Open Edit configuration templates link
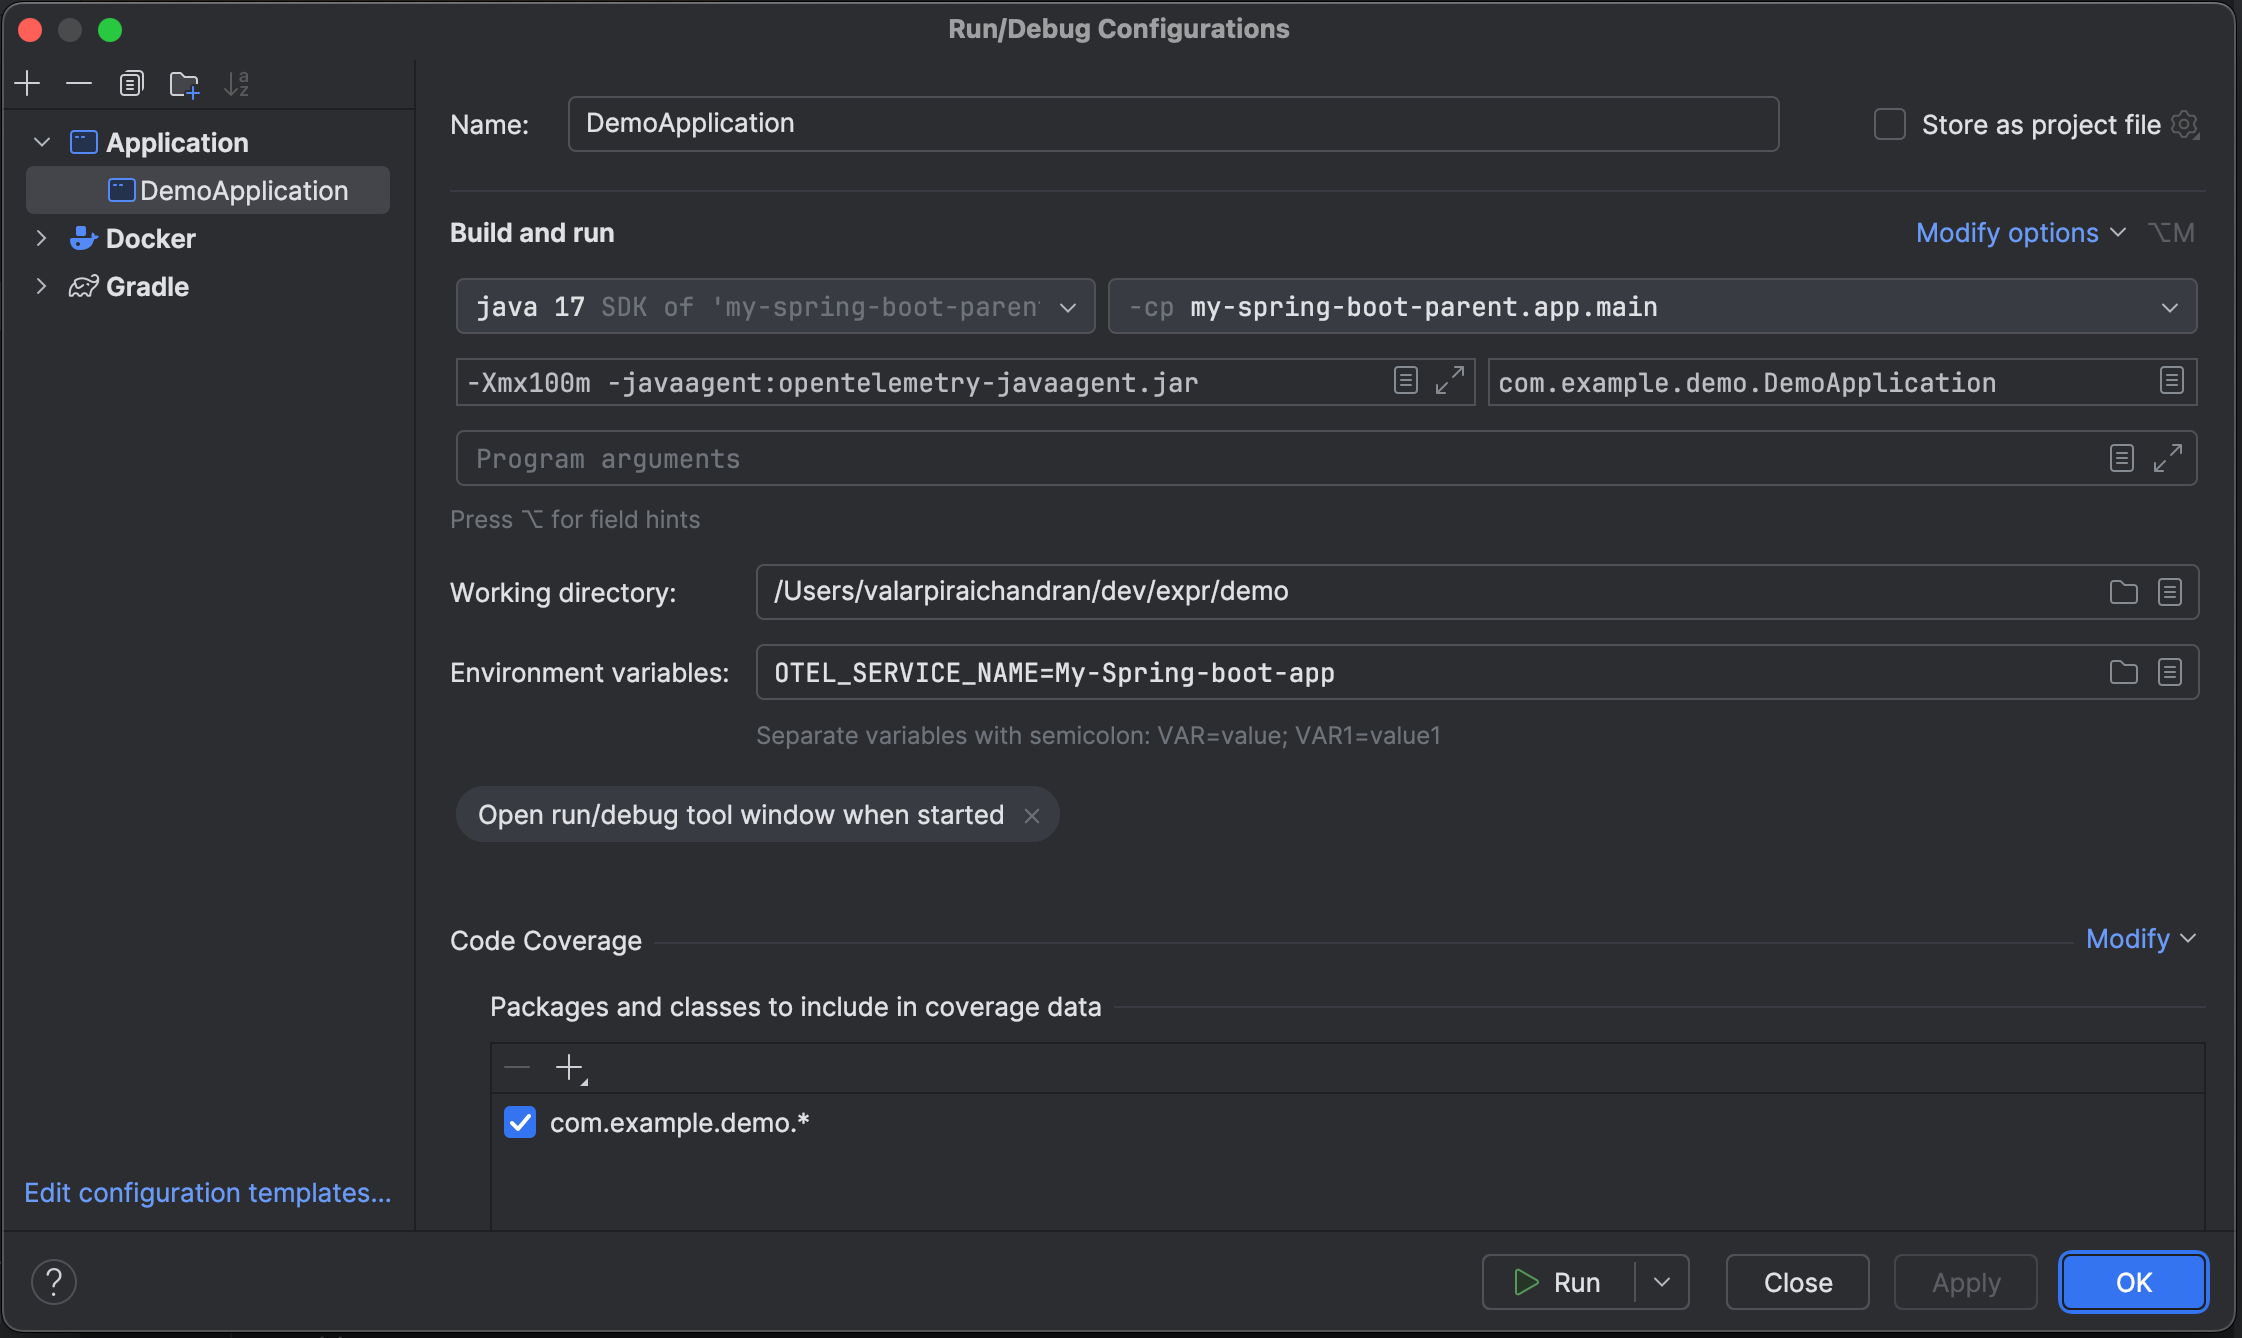 click(207, 1192)
